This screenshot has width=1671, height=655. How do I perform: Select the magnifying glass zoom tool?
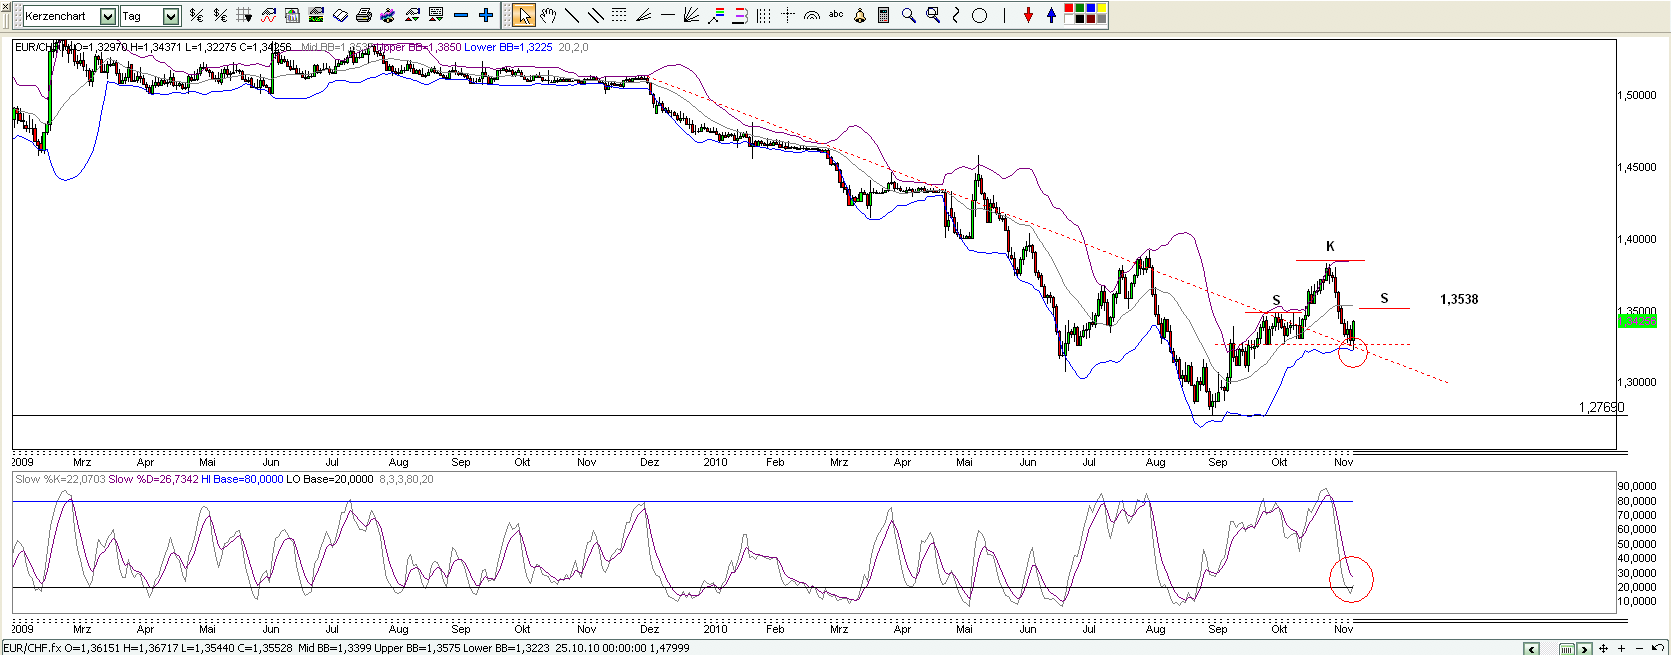[908, 15]
